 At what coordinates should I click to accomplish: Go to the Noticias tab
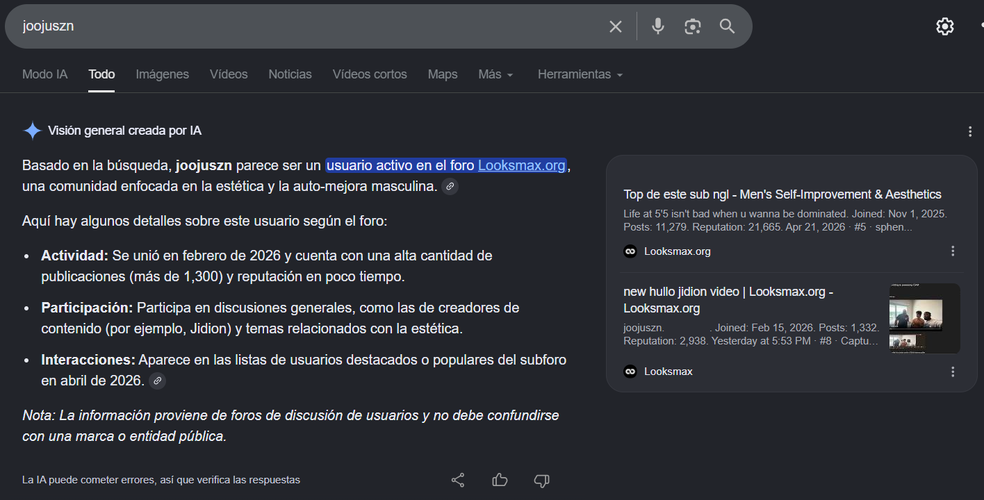[x=290, y=74]
